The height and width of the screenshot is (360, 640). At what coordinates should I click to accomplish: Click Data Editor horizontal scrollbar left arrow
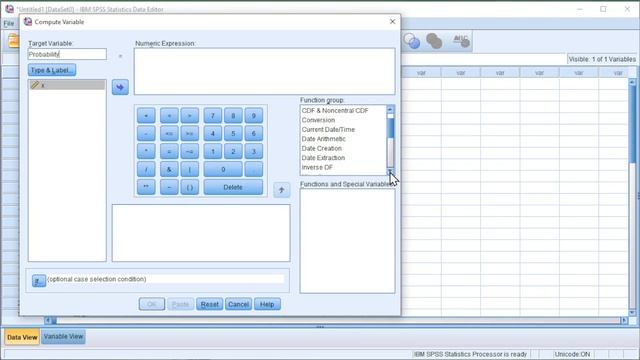pos(48,321)
